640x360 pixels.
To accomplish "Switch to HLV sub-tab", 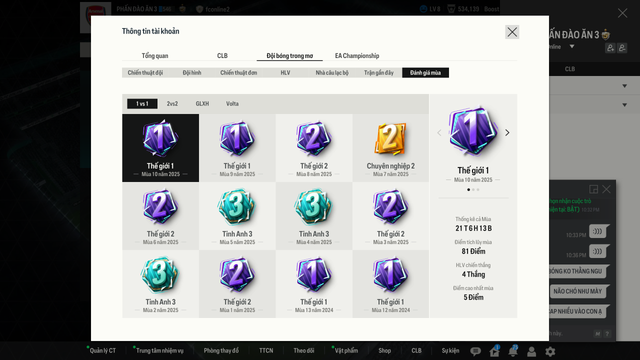I will click(285, 73).
